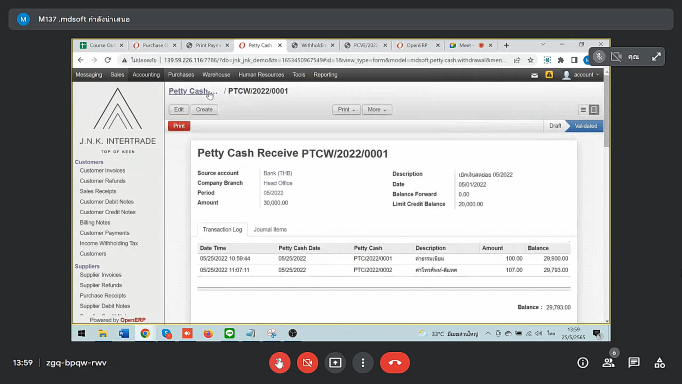Open the Purchases menu
This screenshot has width=682, height=384.
(x=181, y=75)
